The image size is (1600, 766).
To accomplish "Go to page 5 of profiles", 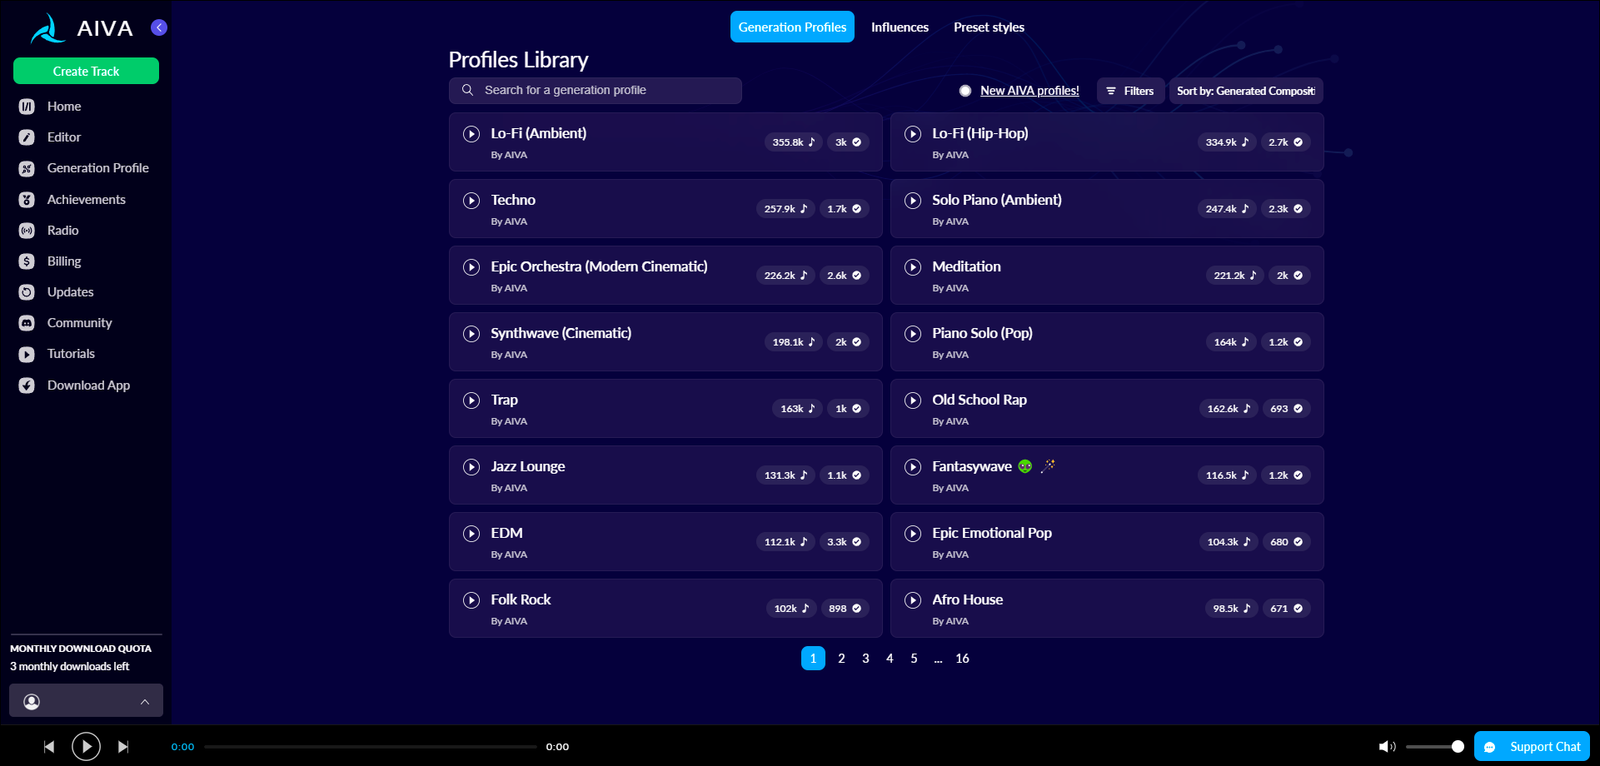I will (x=913, y=658).
